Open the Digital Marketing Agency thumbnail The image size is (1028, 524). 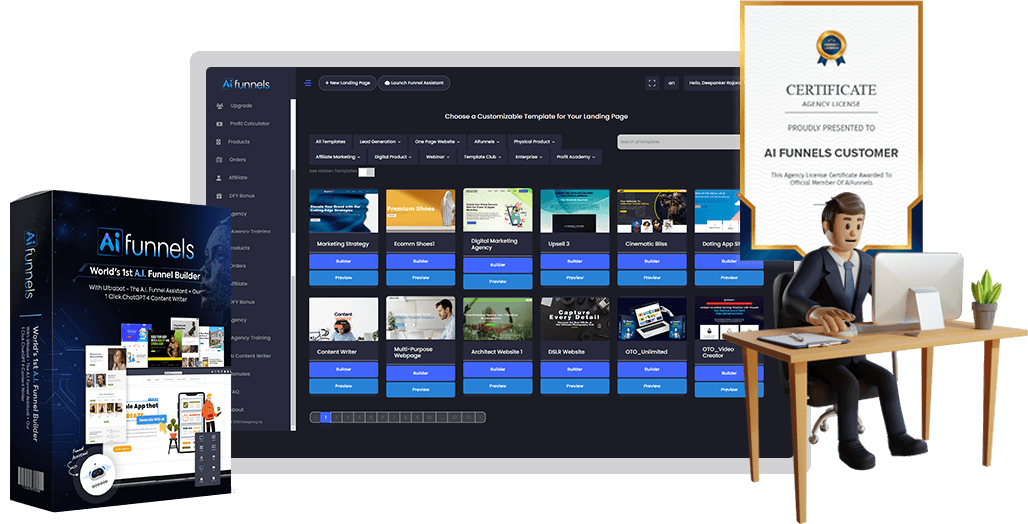[x=498, y=211]
